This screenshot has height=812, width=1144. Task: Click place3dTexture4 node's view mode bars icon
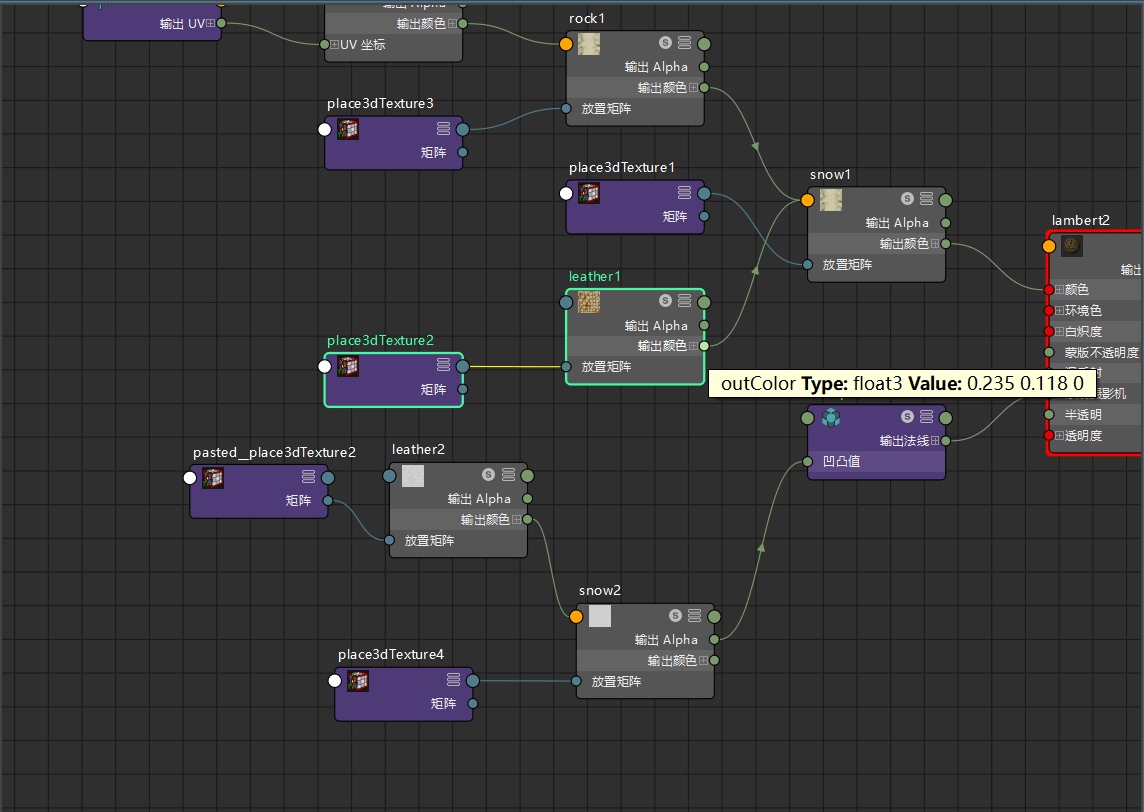pyautogui.click(x=453, y=679)
